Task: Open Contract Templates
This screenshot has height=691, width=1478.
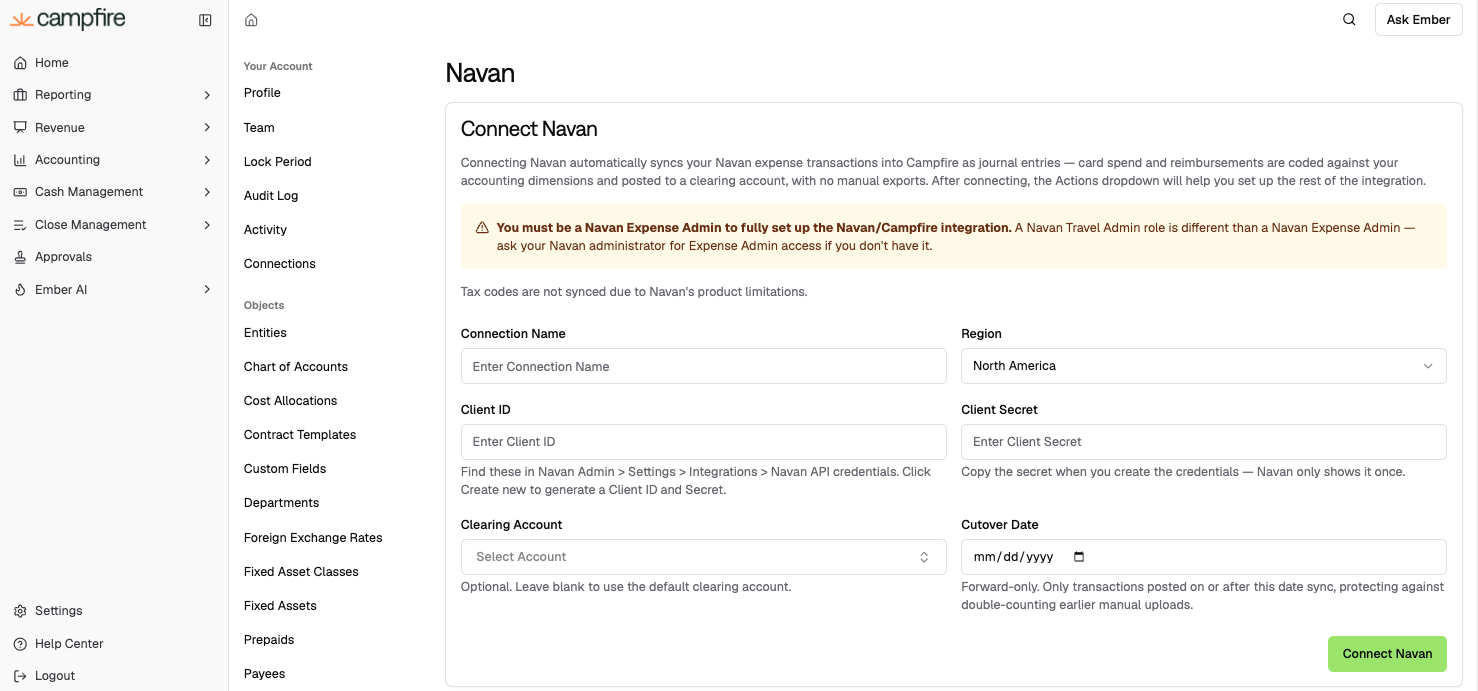Action: click(300, 435)
